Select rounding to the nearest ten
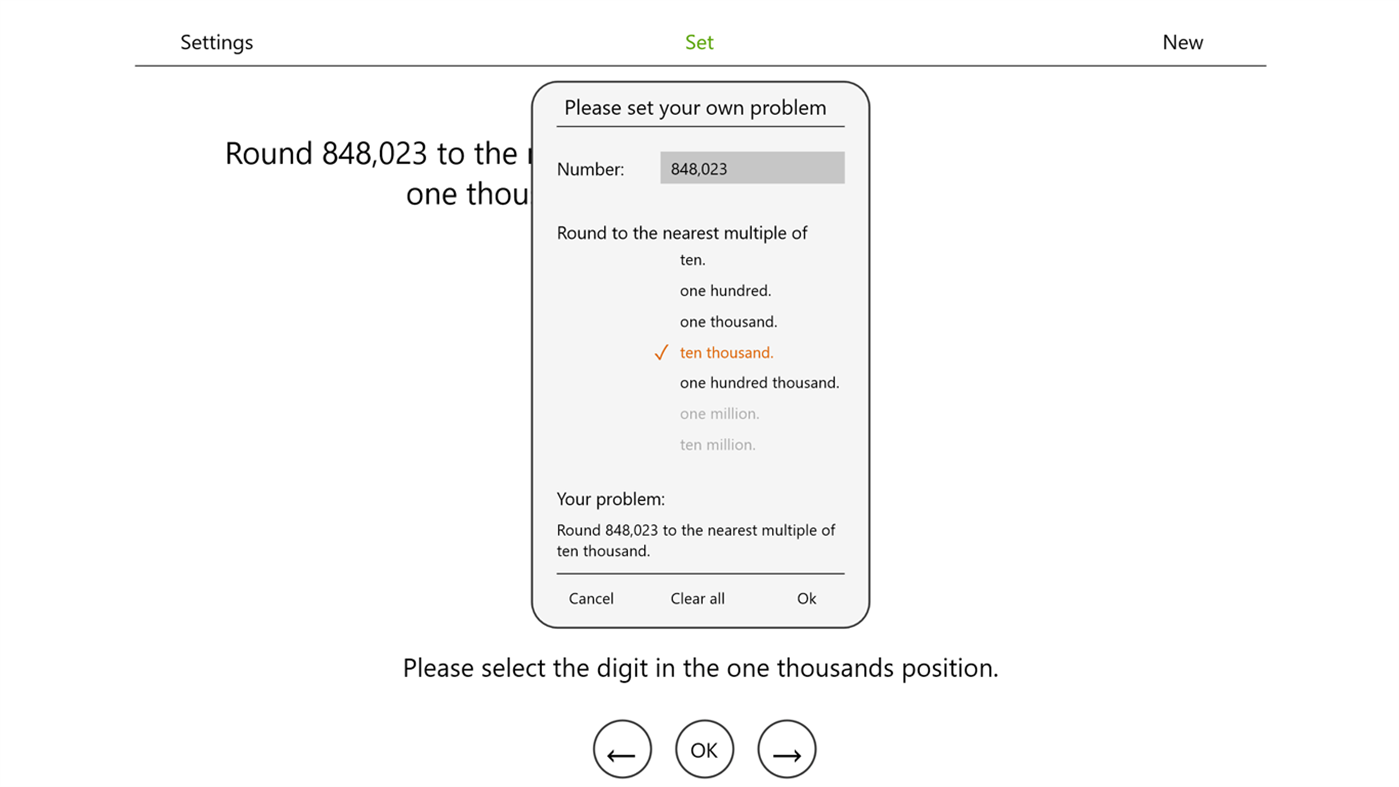This screenshot has width=1399, height=787. pyautogui.click(x=692, y=259)
